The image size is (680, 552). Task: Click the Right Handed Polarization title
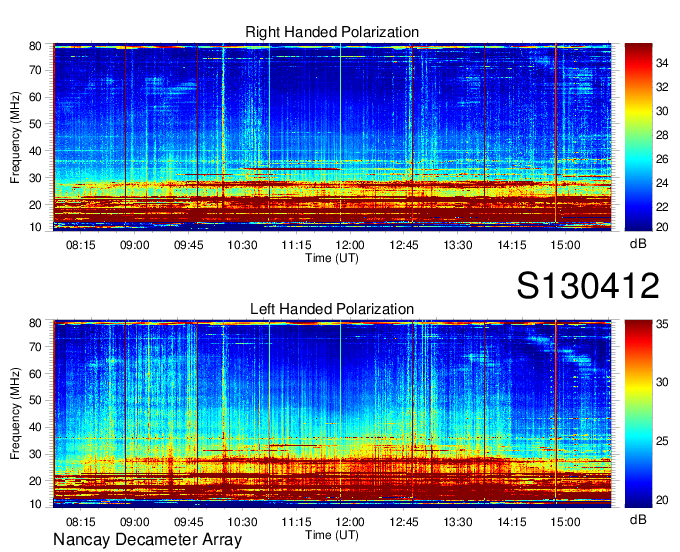(332, 32)
